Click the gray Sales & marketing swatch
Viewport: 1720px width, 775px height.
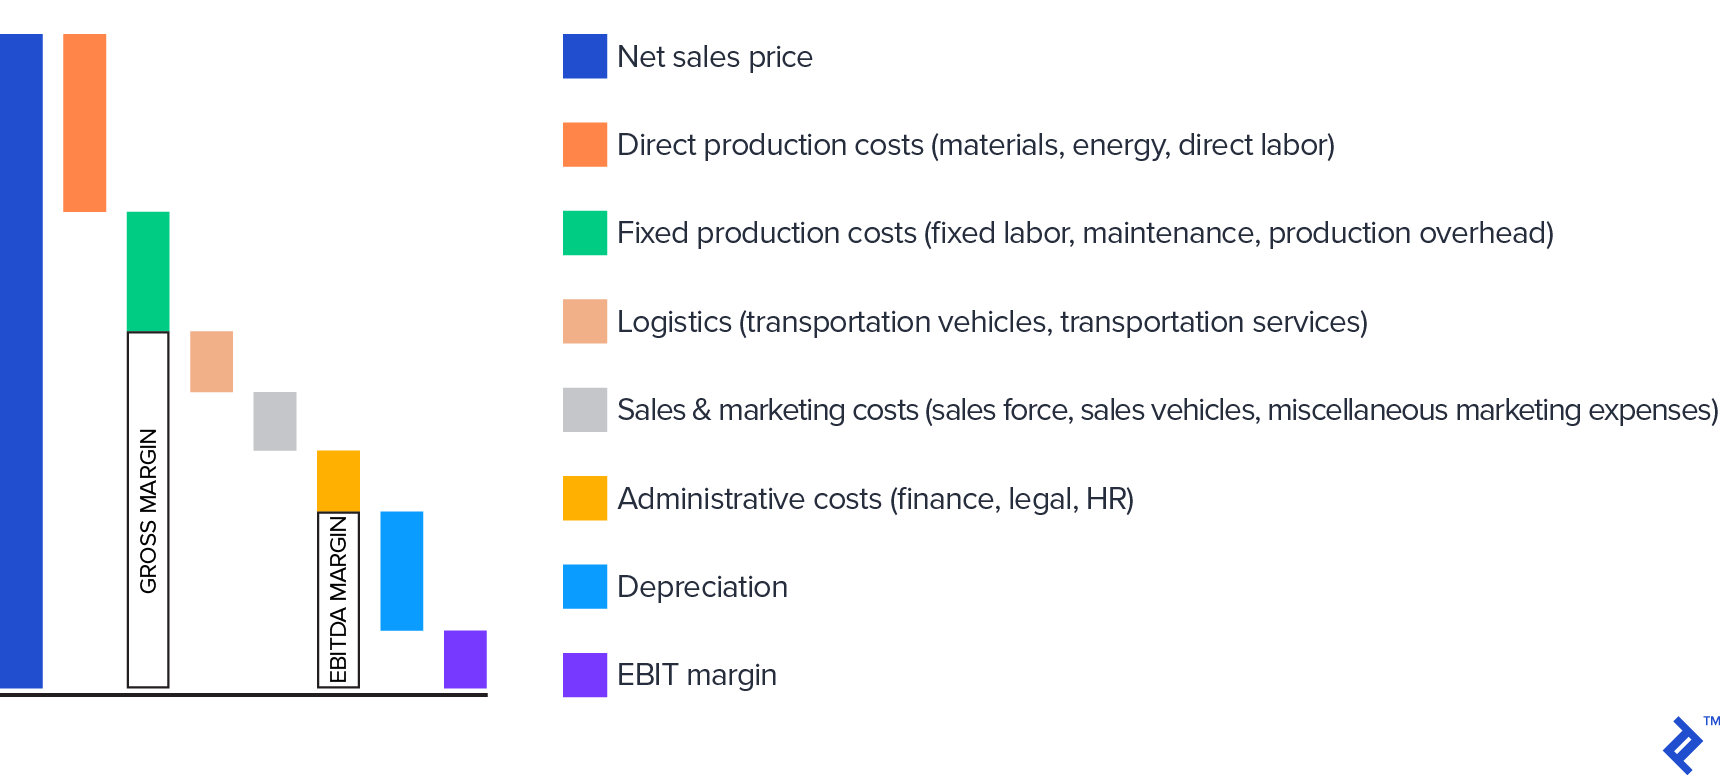[x=585, y=410]
